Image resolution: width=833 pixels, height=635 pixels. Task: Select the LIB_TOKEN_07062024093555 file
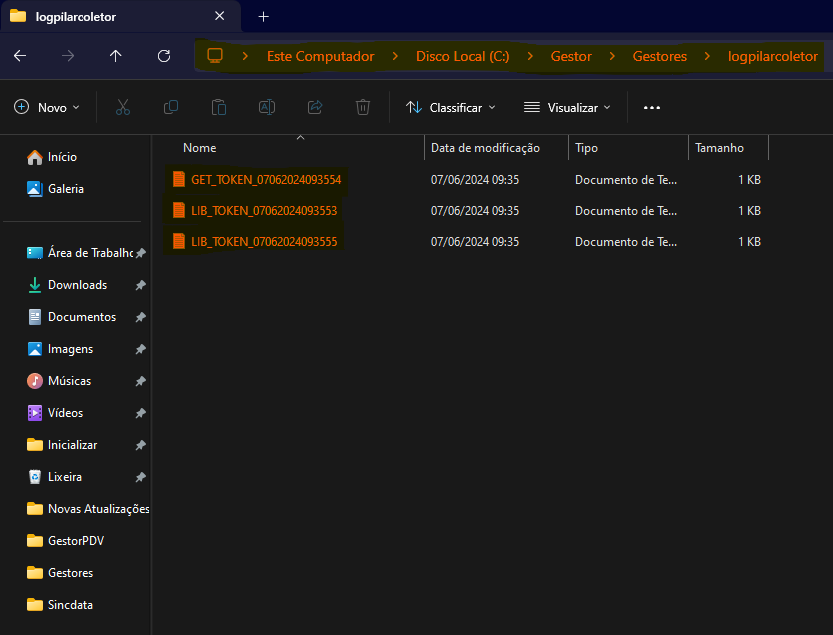pos(265,241)
